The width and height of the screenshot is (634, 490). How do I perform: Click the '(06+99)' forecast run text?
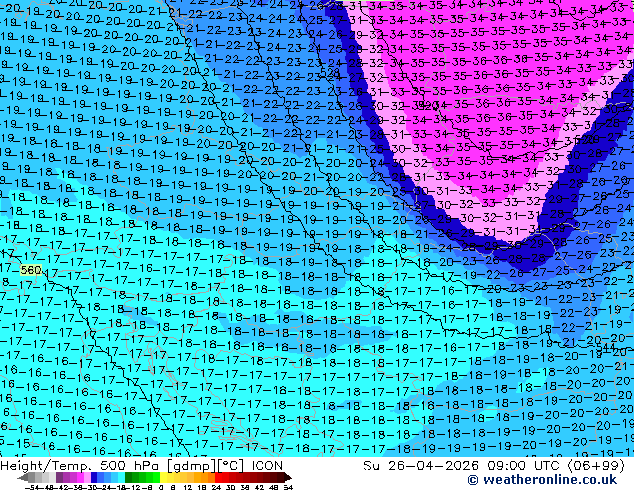(x=596, y=466)
